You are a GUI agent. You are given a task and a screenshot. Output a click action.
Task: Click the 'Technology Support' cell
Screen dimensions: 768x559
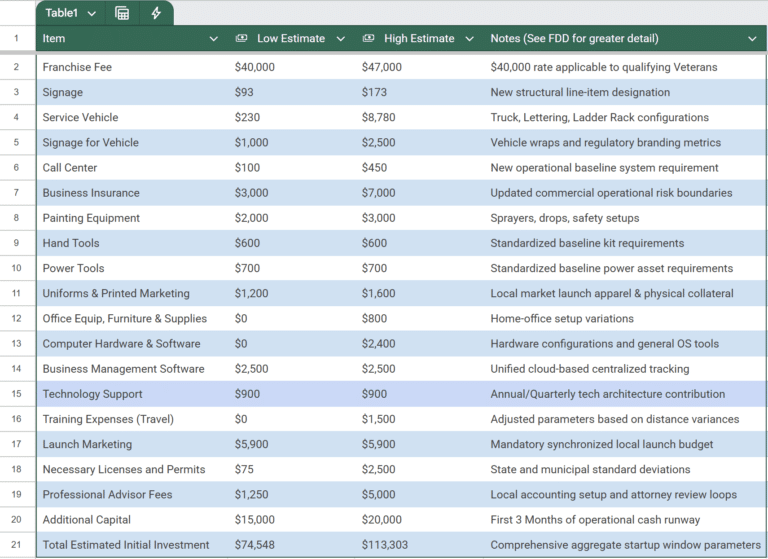coord(132,394)
